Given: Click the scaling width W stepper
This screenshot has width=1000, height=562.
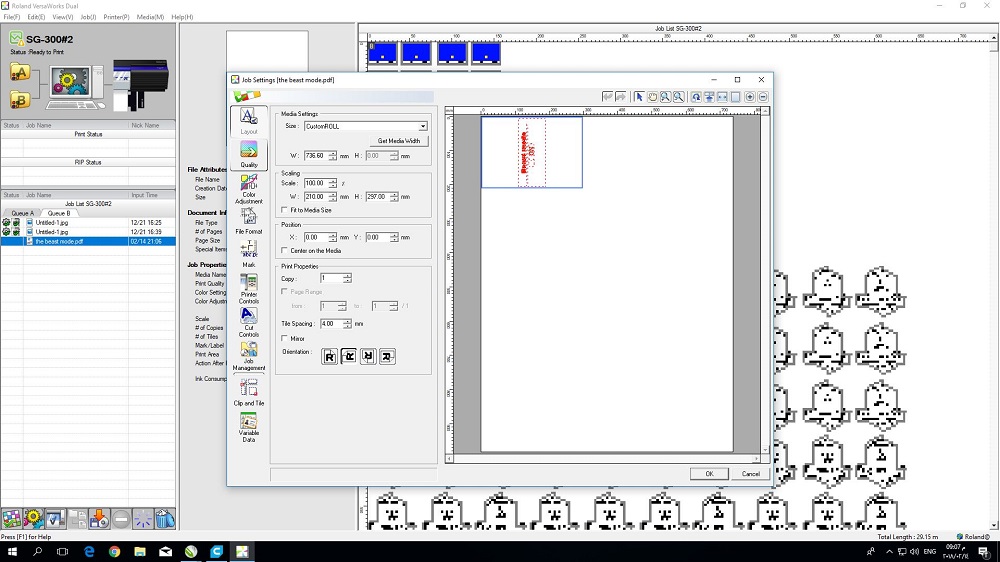Looking at the screenshot, I should [x=332, y=197].
